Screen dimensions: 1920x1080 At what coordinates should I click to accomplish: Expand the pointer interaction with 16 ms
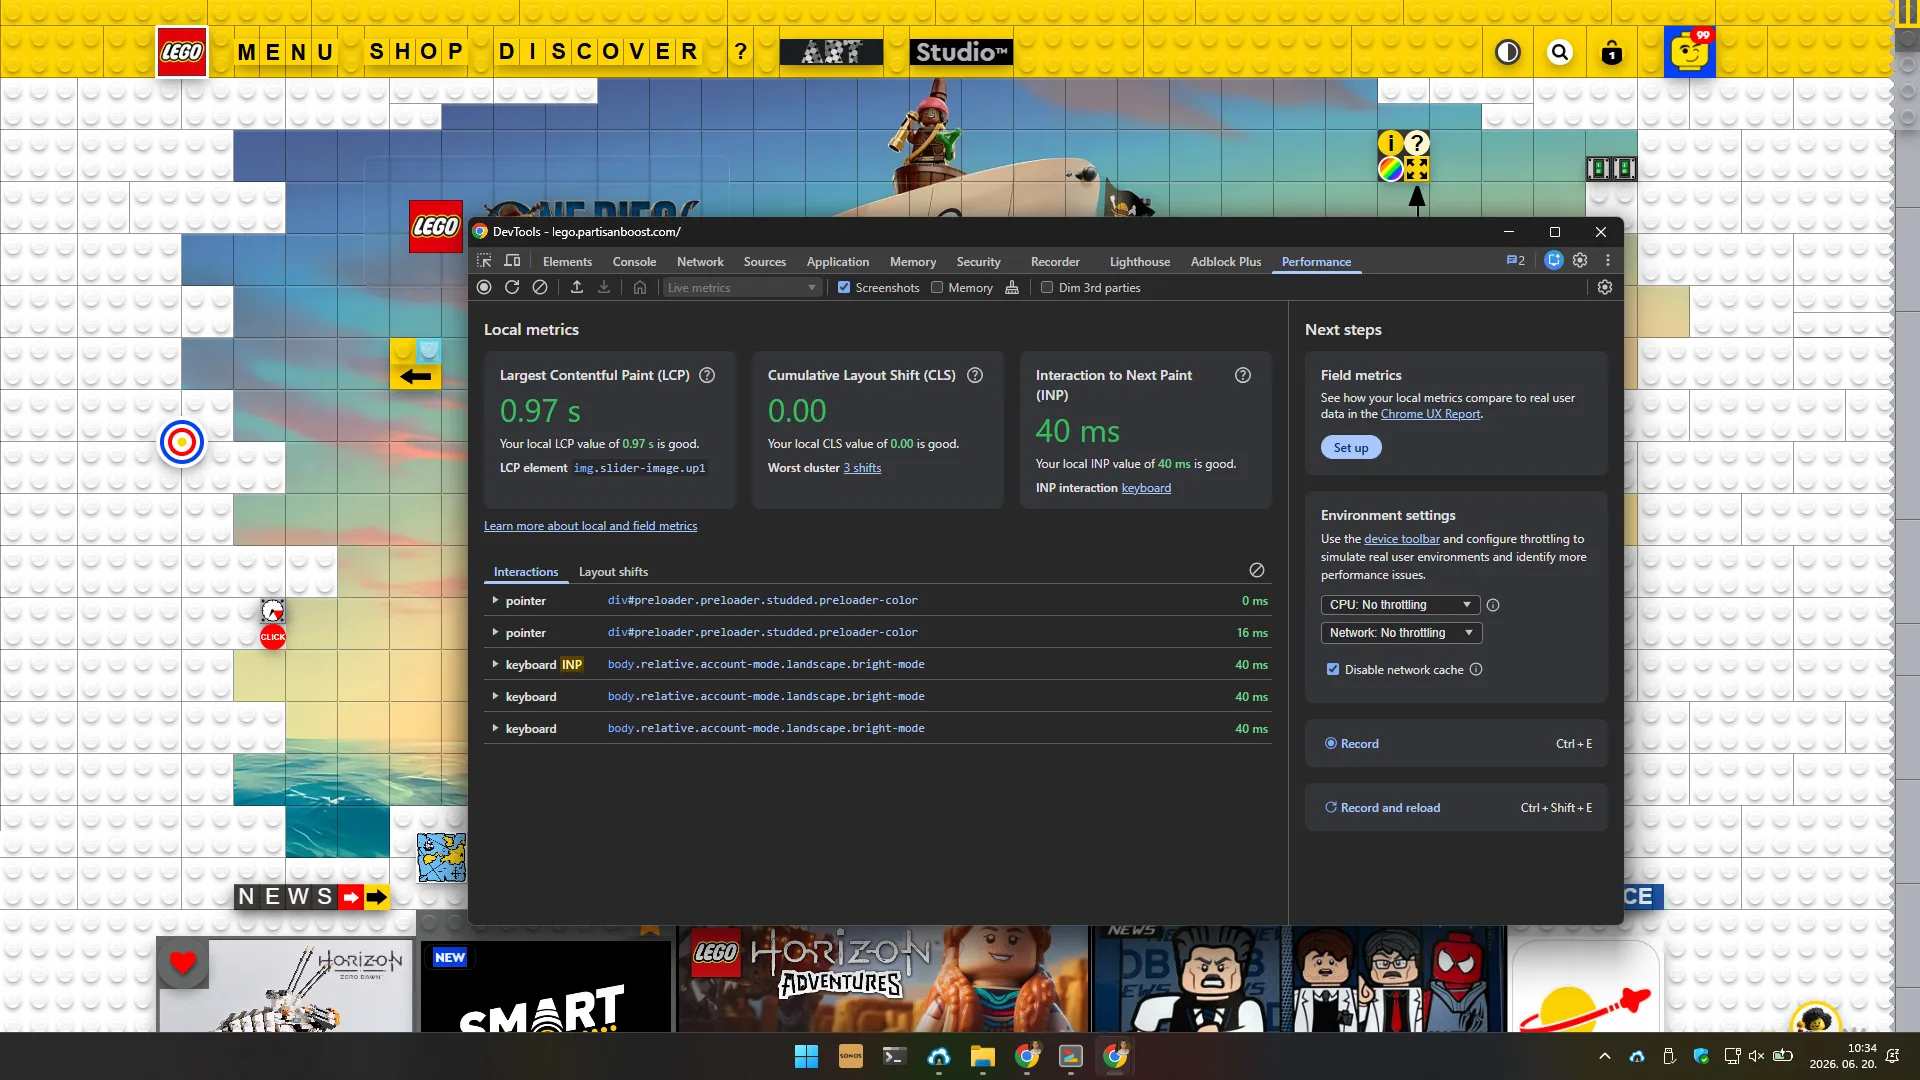(495, 632)
